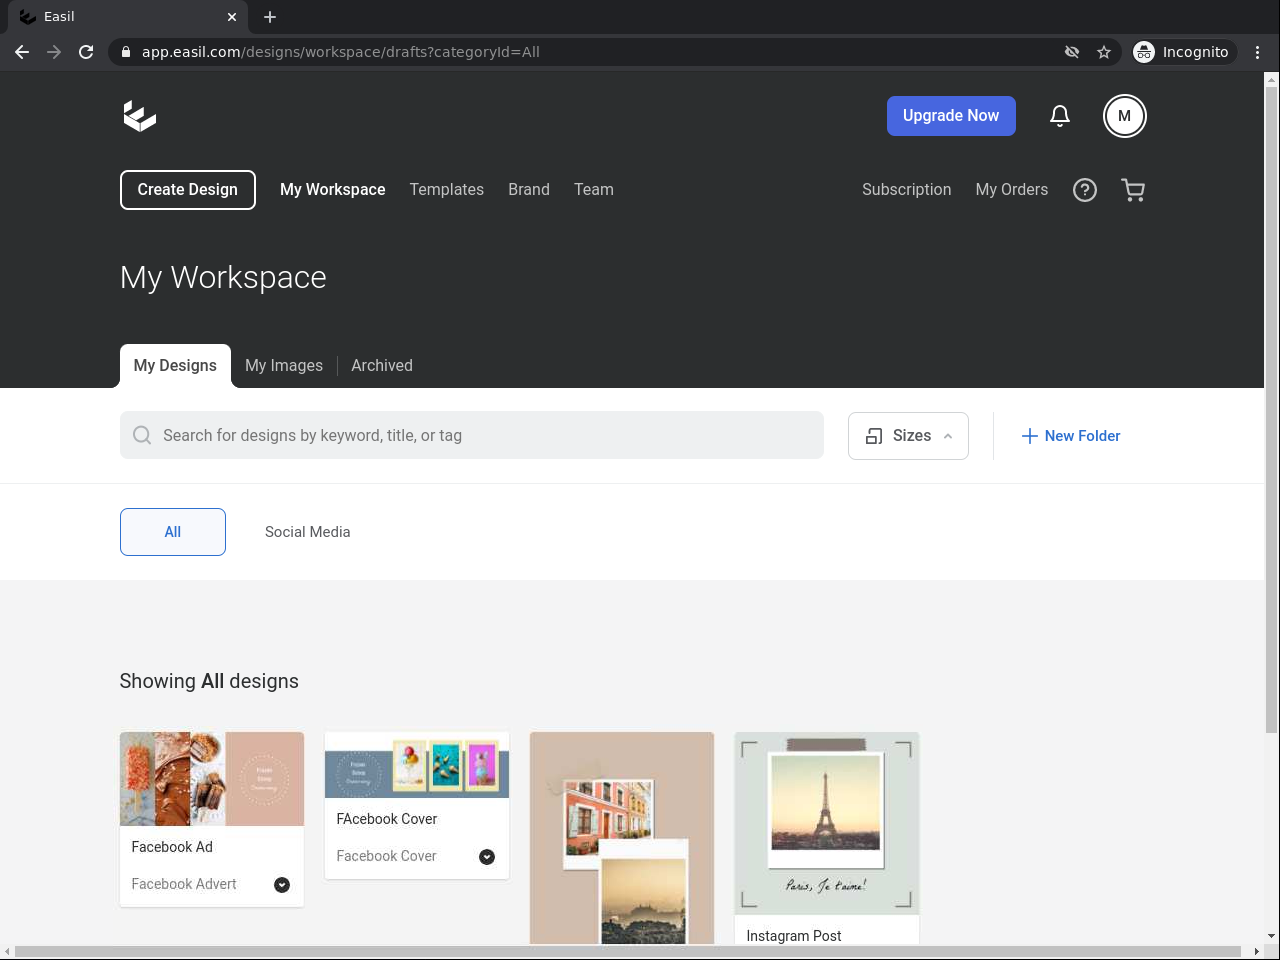Screen dimensions: 1280x960
Task: Click the gray Facebook Cover size label
Action: (387, 856)
